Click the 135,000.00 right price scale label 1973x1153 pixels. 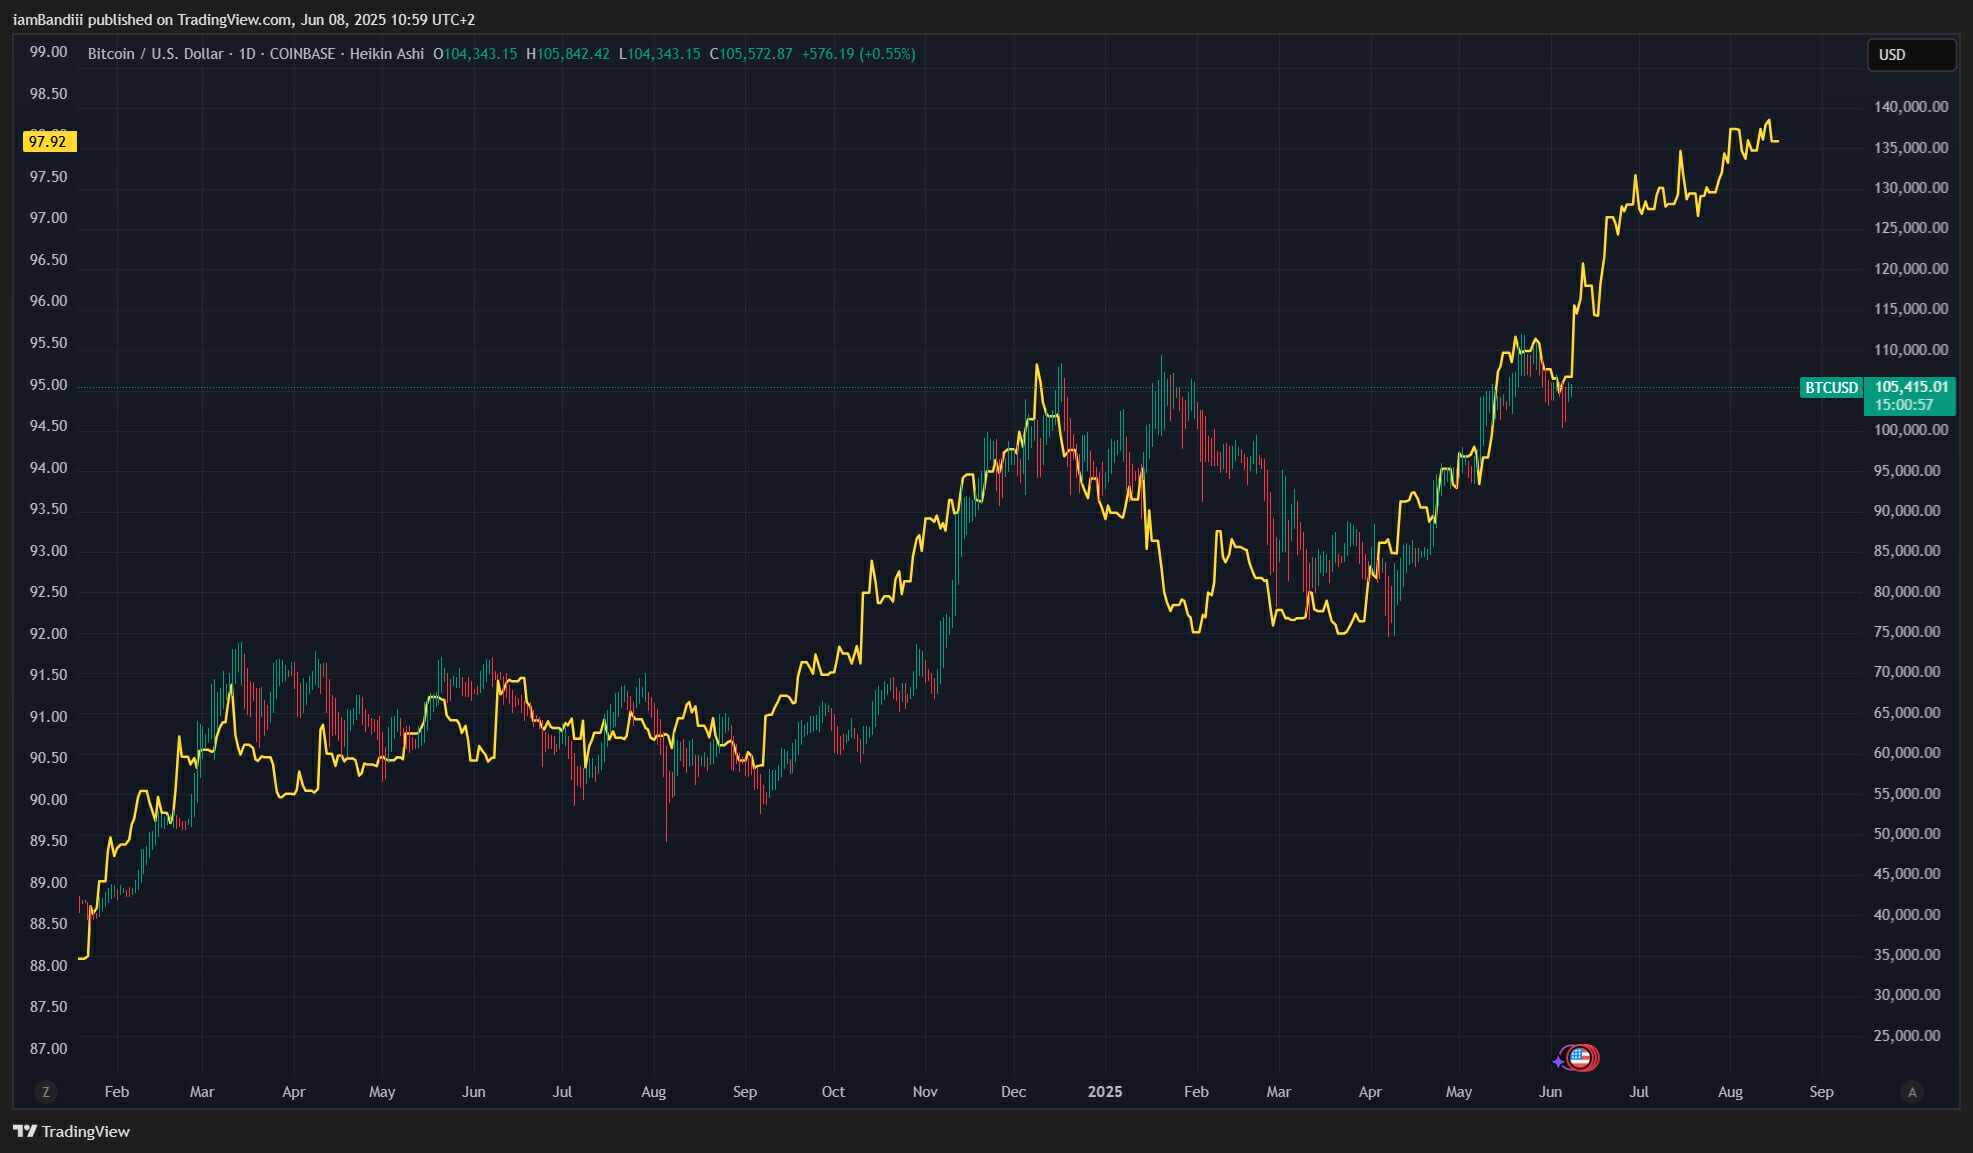pyautogui.click(x=1911, y=148)
